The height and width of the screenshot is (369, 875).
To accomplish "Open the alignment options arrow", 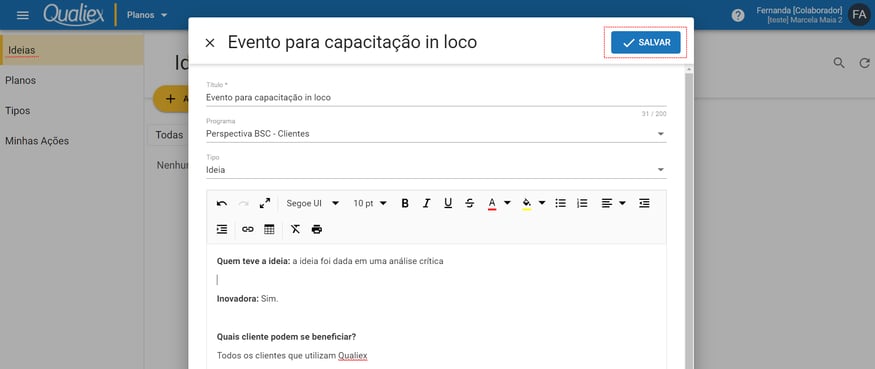I will click(x=622, y=203).
